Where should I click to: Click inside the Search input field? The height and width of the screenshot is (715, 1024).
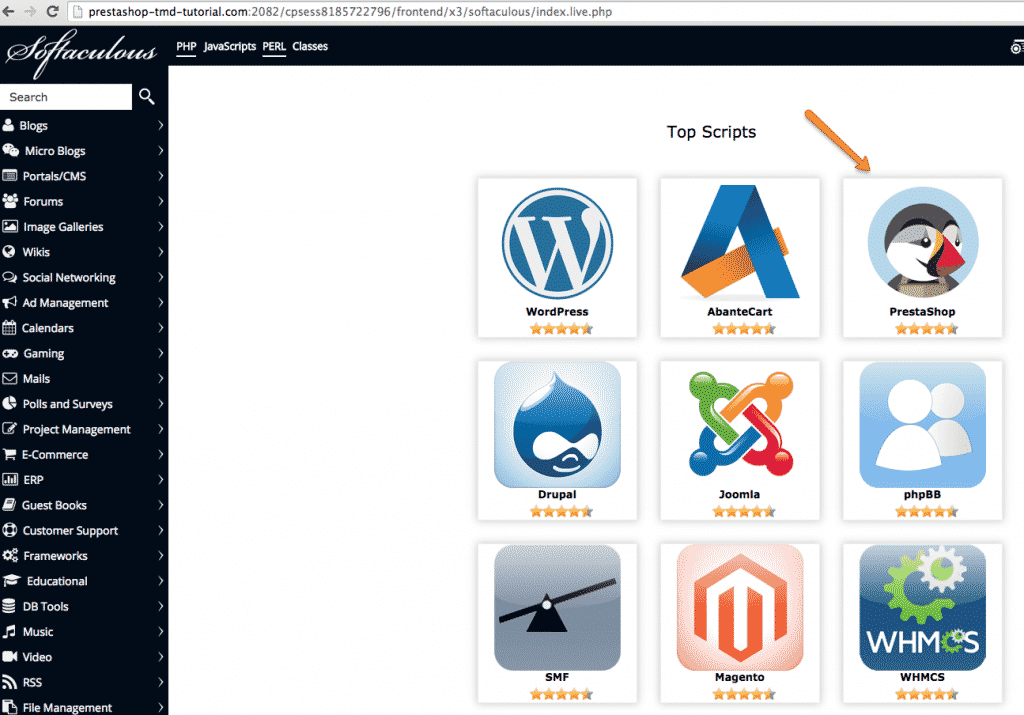tap(65, 96)
